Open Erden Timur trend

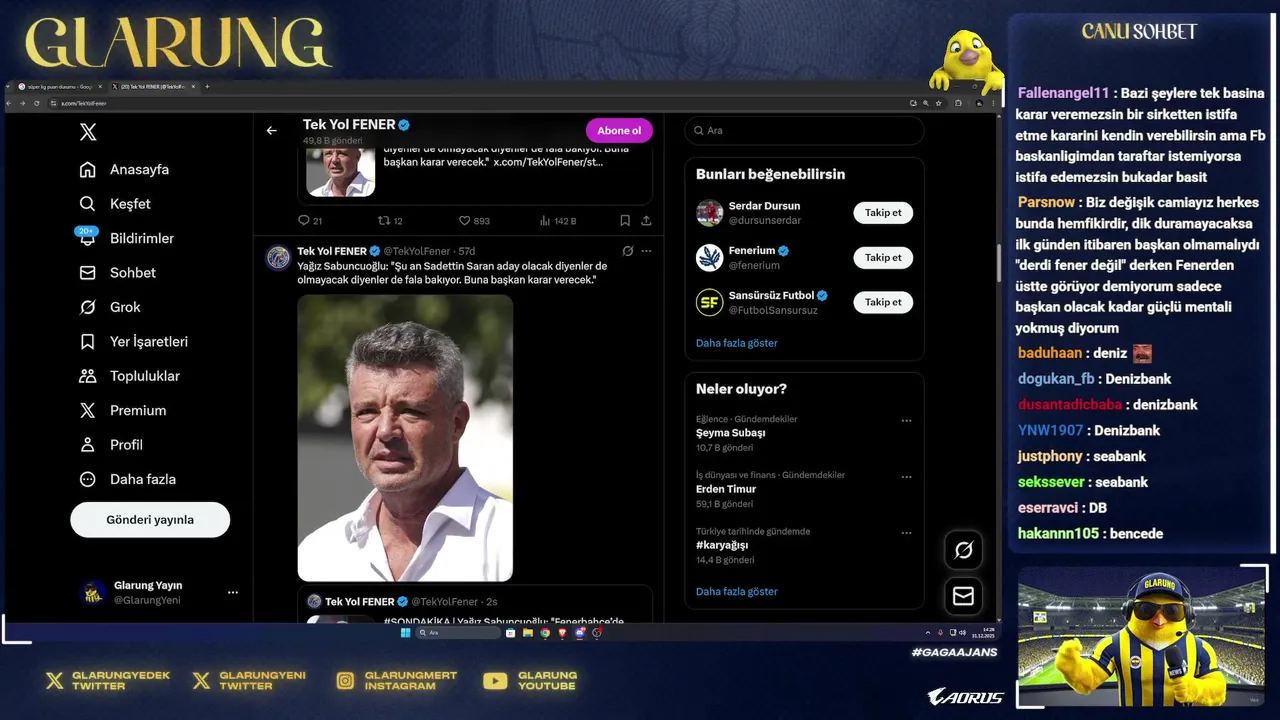point(726,489)
